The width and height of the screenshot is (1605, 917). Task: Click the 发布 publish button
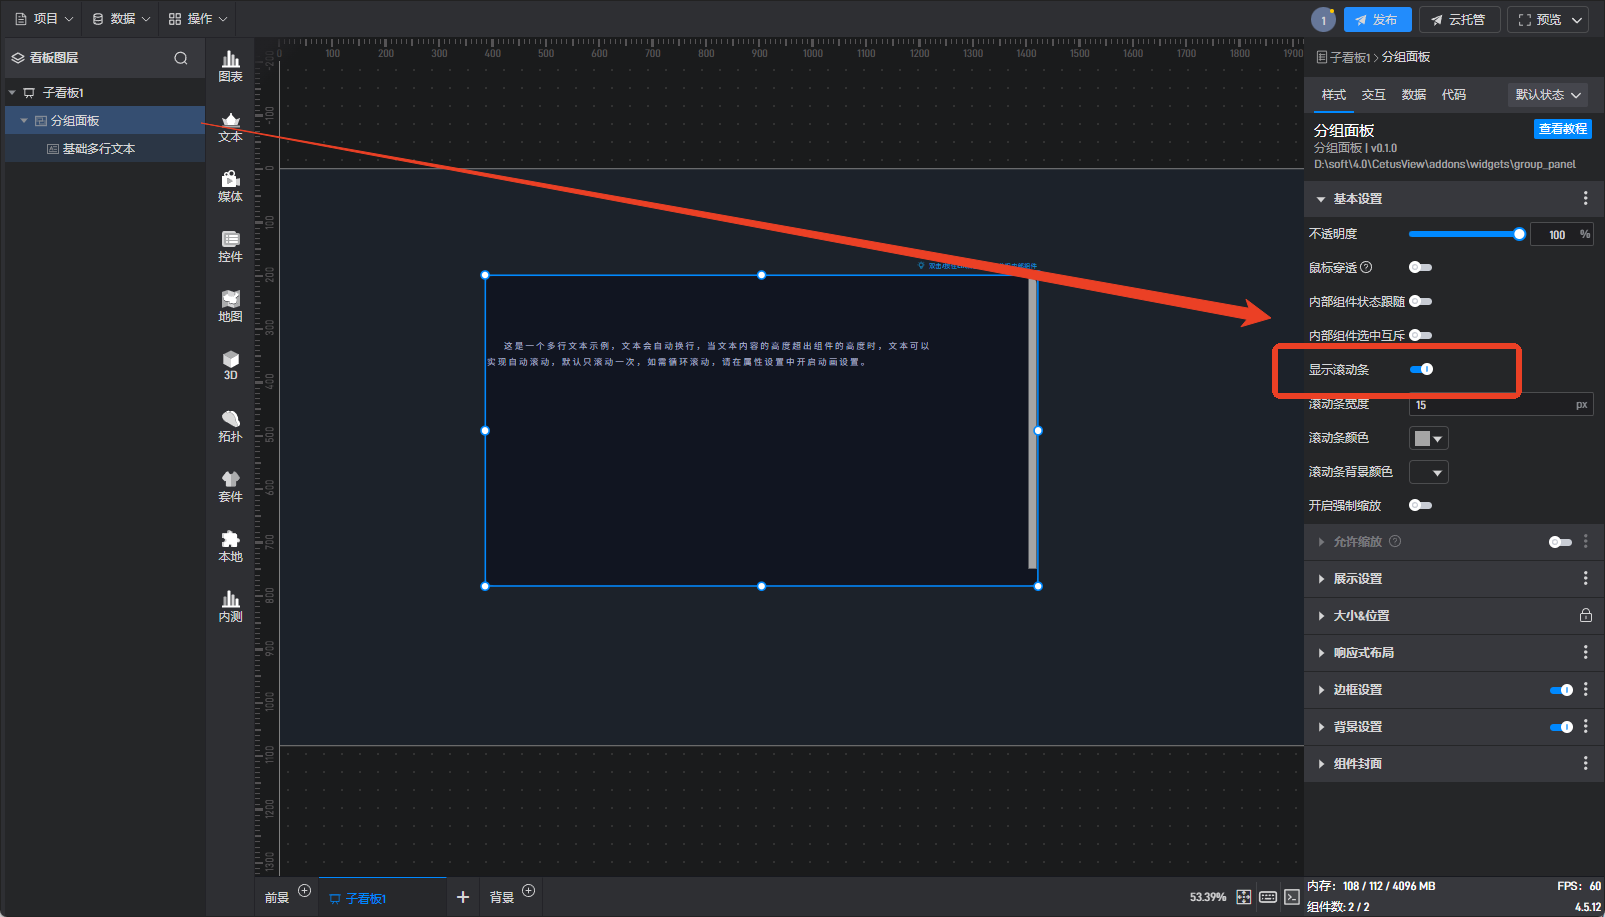pos(1377,20)
